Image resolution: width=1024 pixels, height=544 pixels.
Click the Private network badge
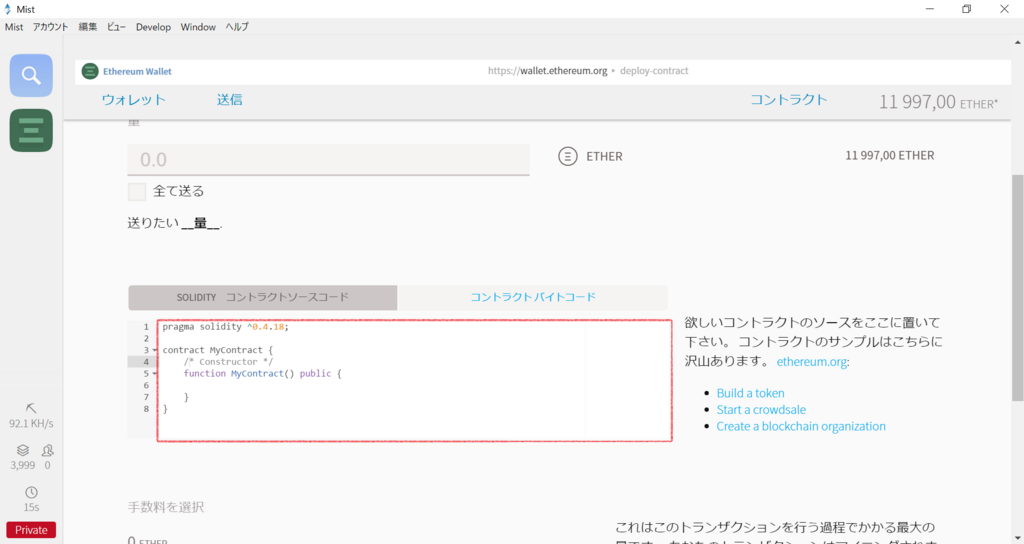(x=31, y=530)
